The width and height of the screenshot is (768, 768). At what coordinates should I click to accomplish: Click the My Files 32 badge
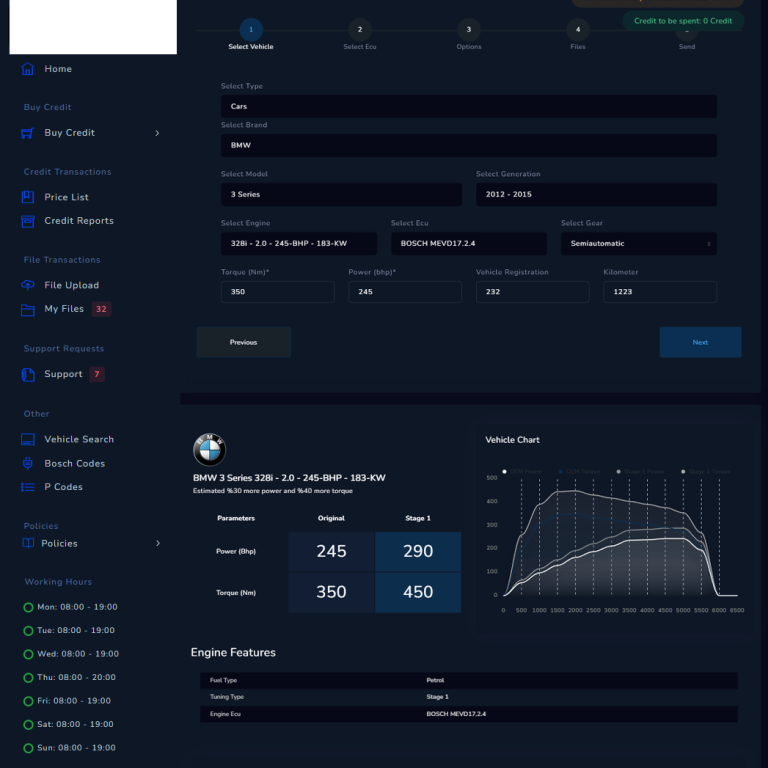(101, 309)
